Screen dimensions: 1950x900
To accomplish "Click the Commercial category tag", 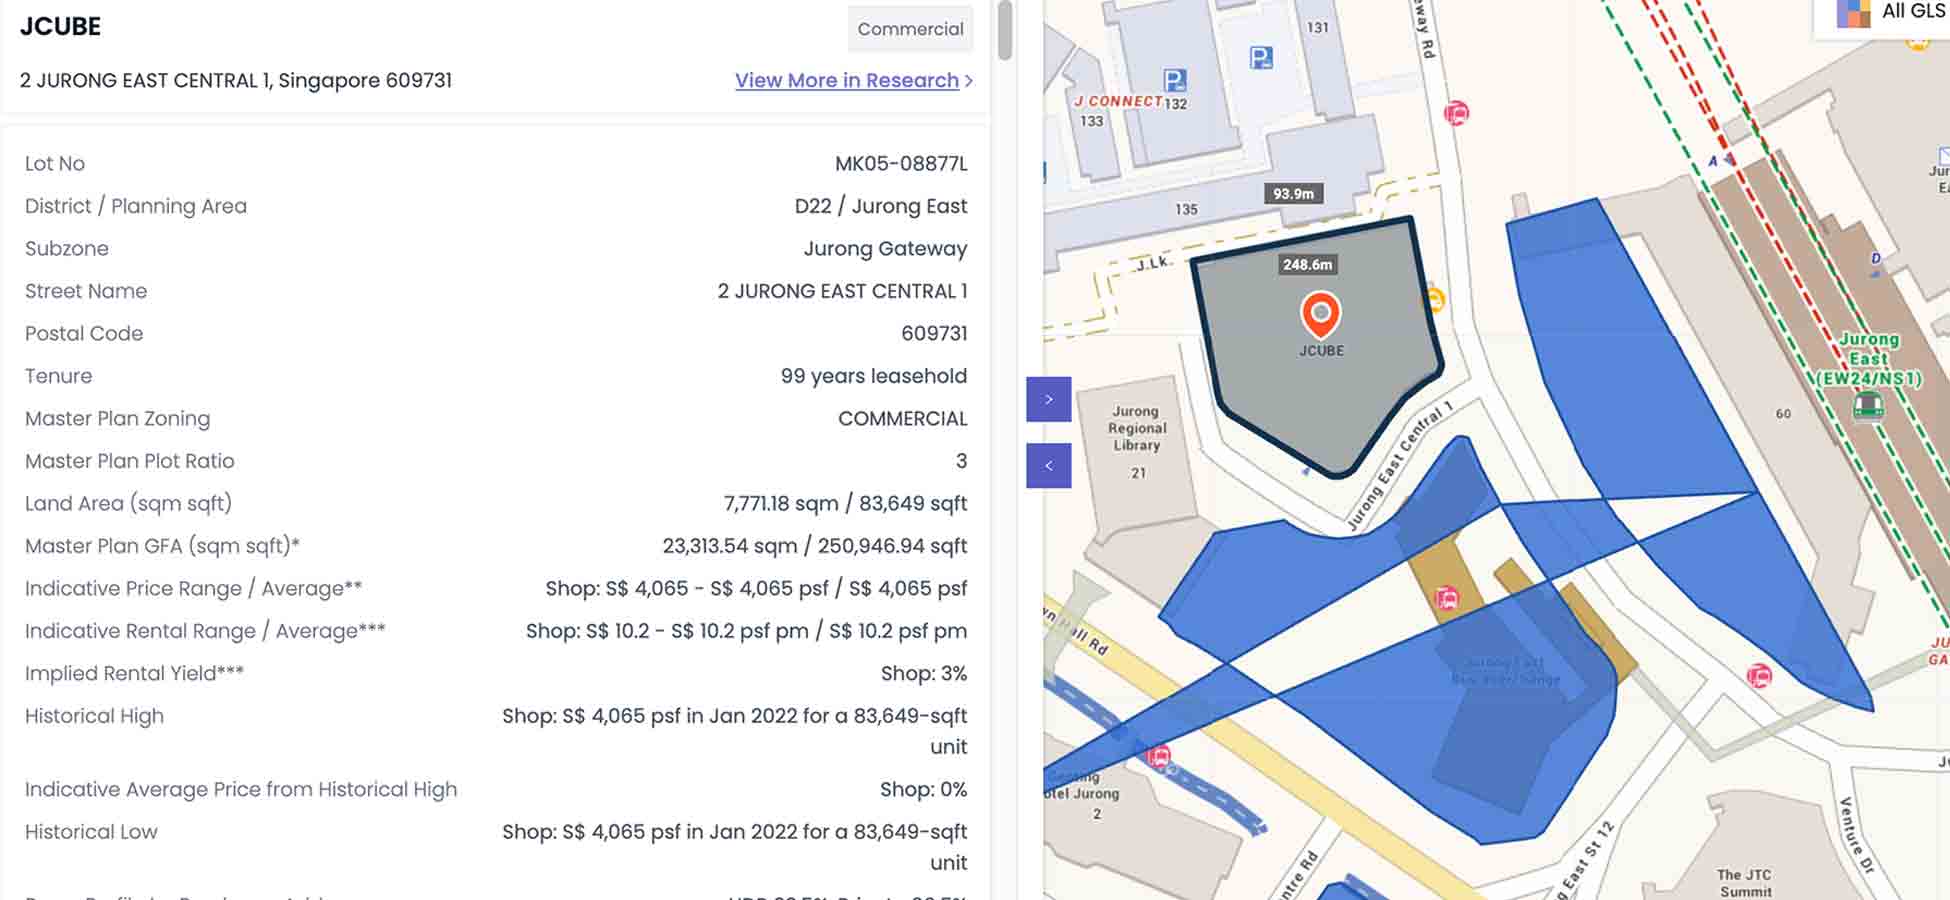I will pos(910,29).
